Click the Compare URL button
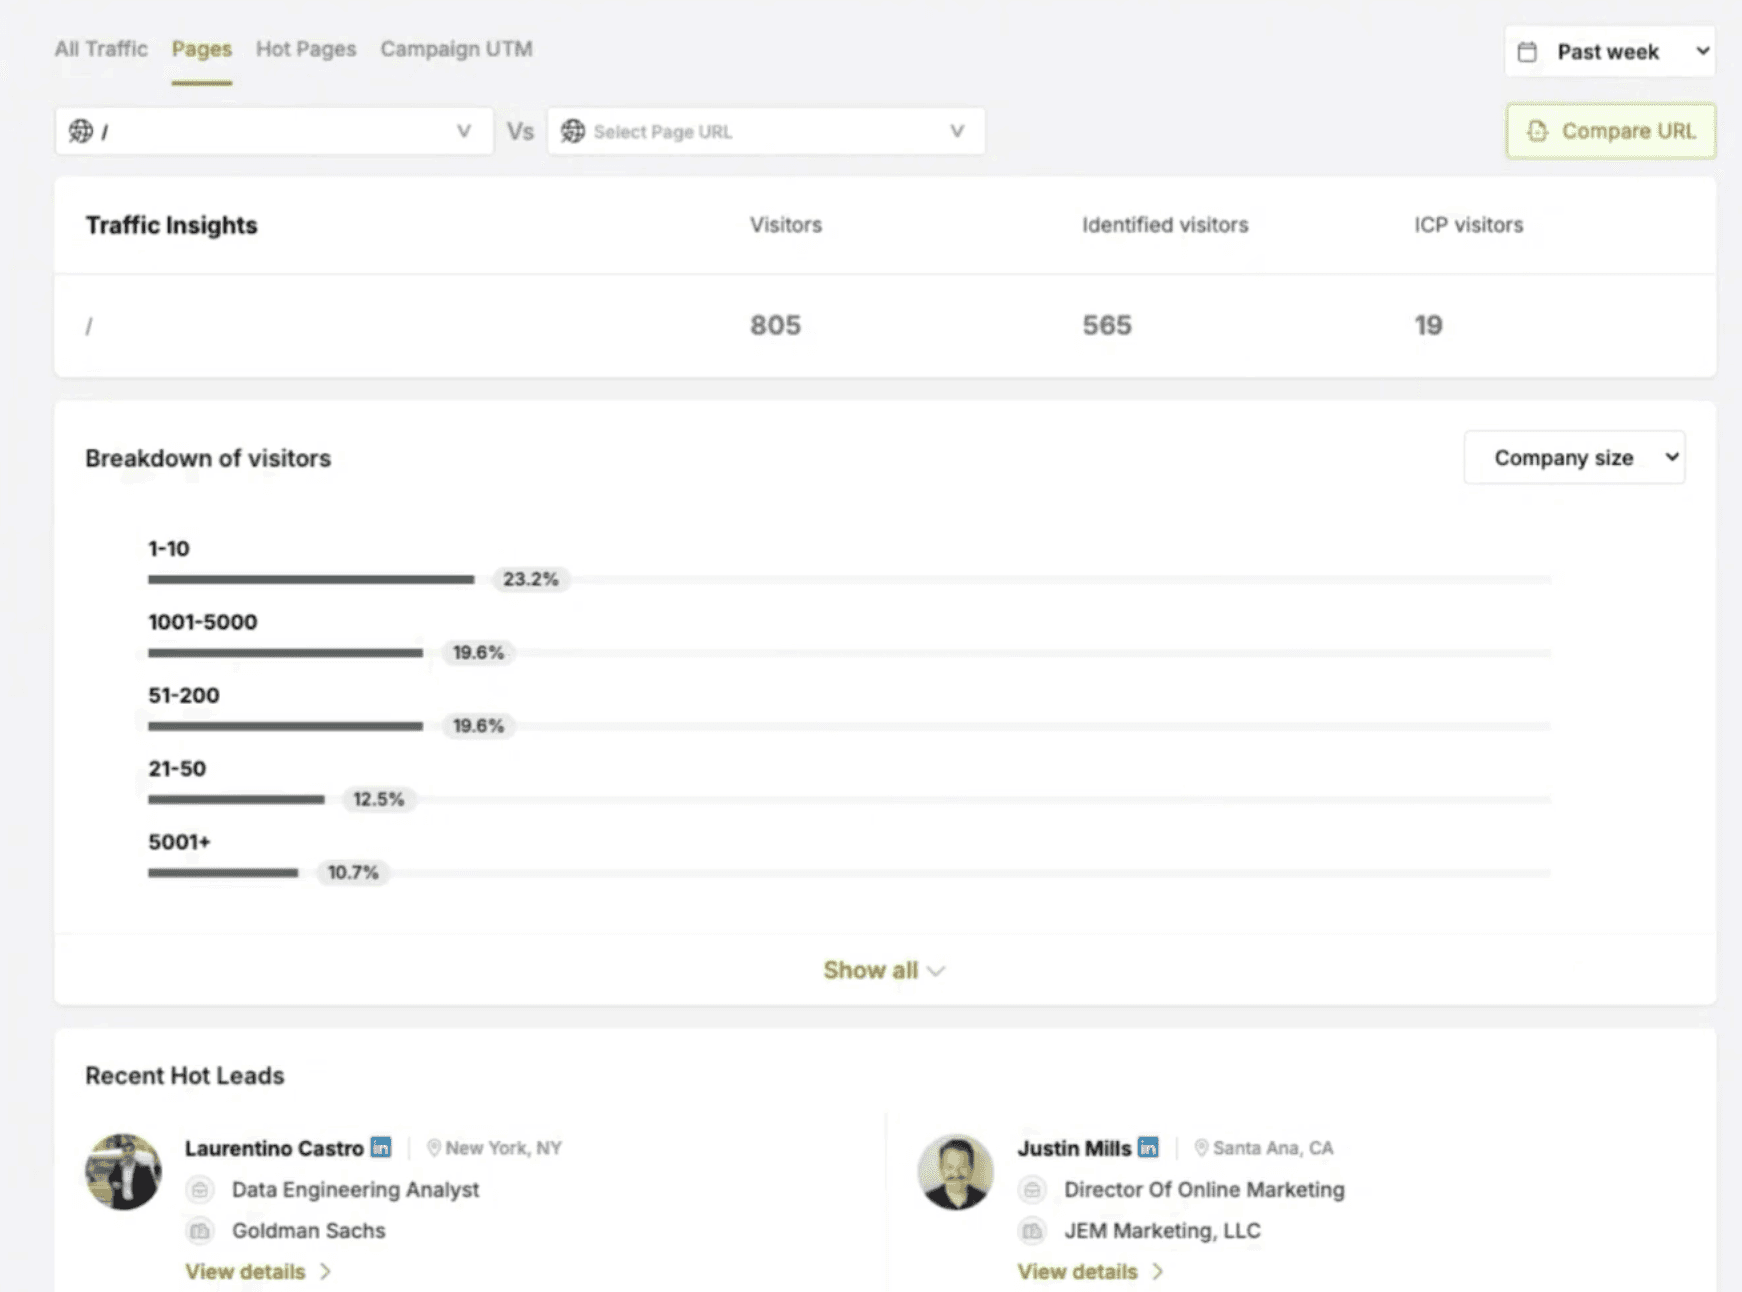Image resolution: width=1742 pixels, height=1292 pixels. (x=1611, y=131)
